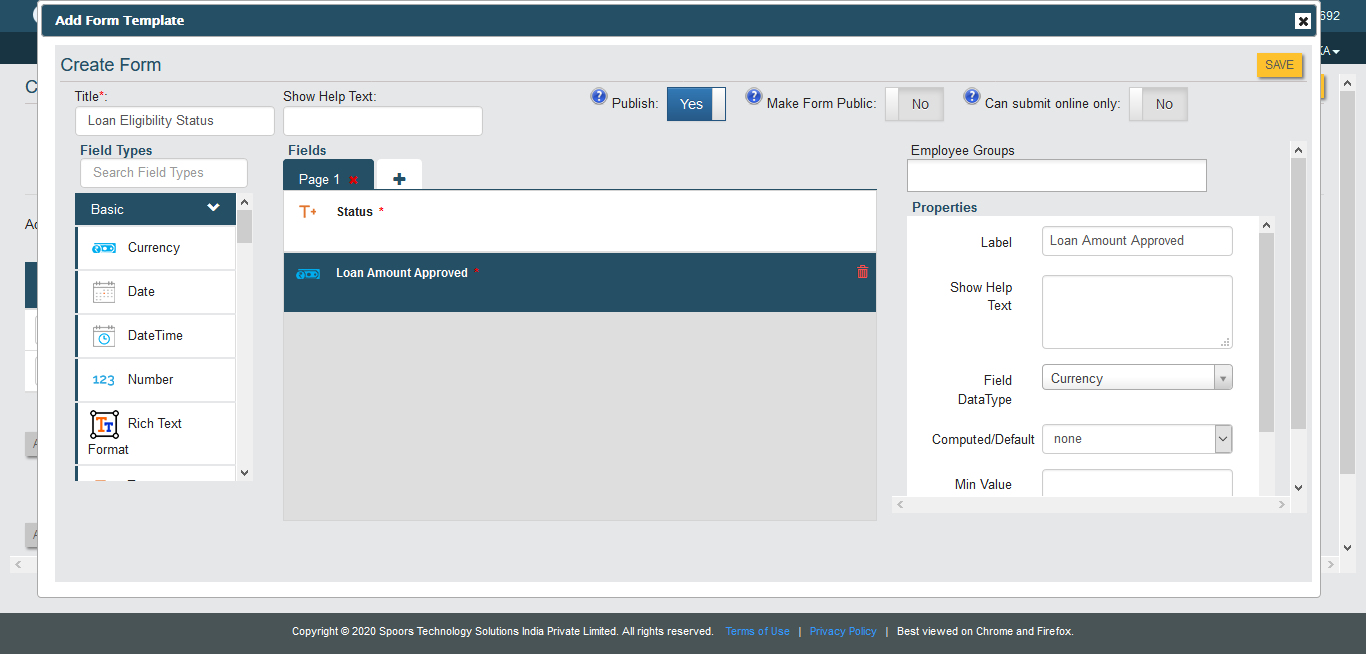Toggle Make Form Public switch
The height and width of the screenshot is (654, 1366).
914,104
